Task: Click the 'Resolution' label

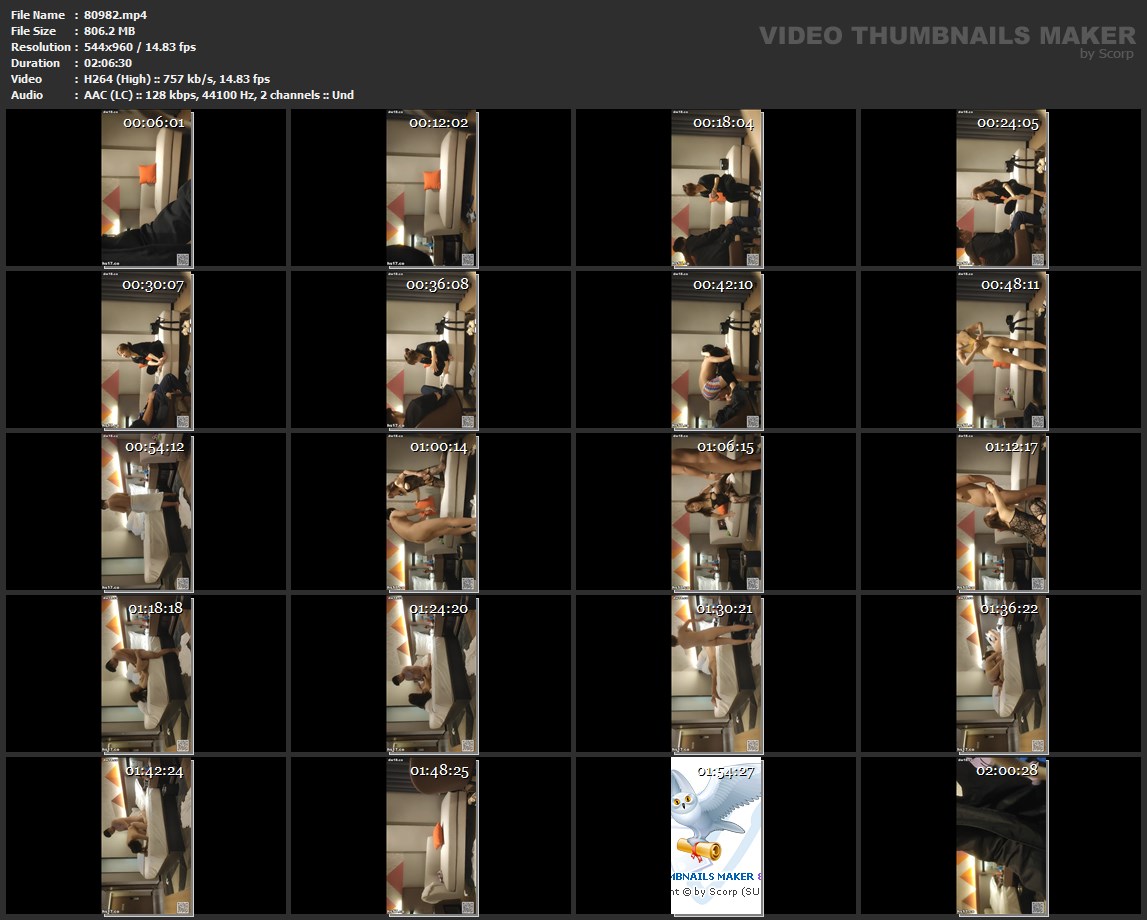Action: click(40, 47)
